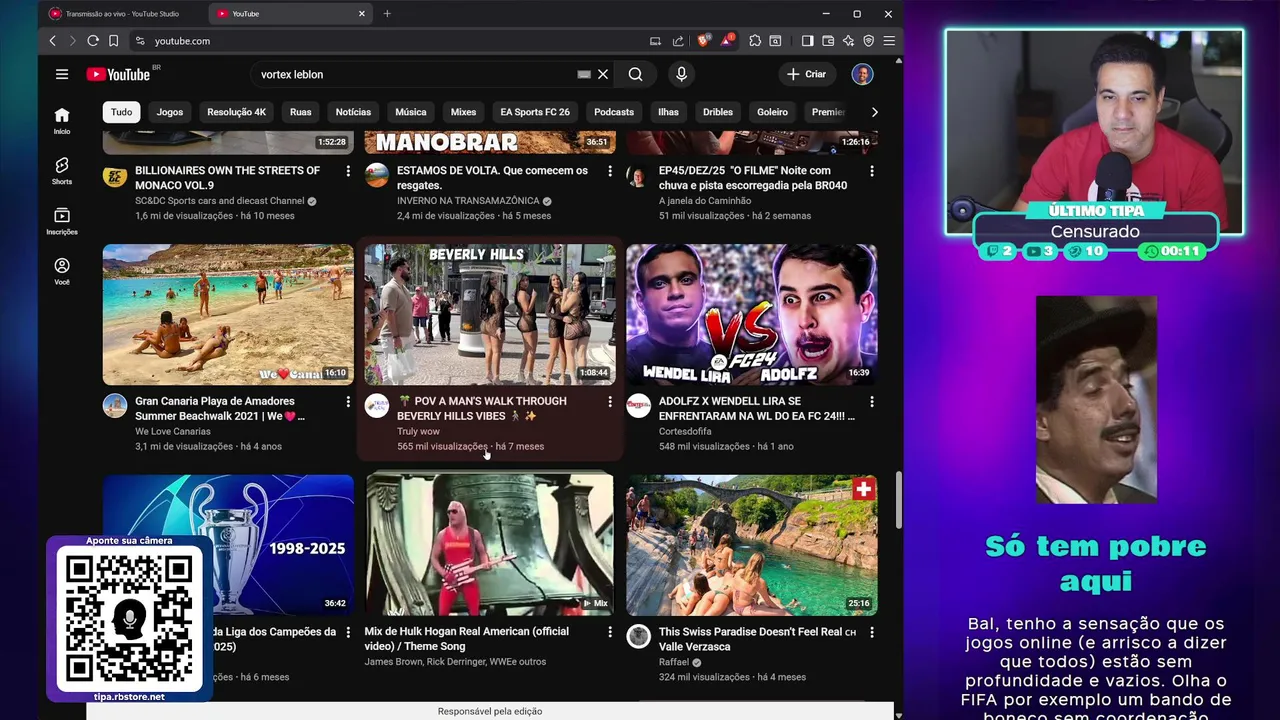
Task: Open options for the Billionaires Monaco video
Action: pos(348,171)
